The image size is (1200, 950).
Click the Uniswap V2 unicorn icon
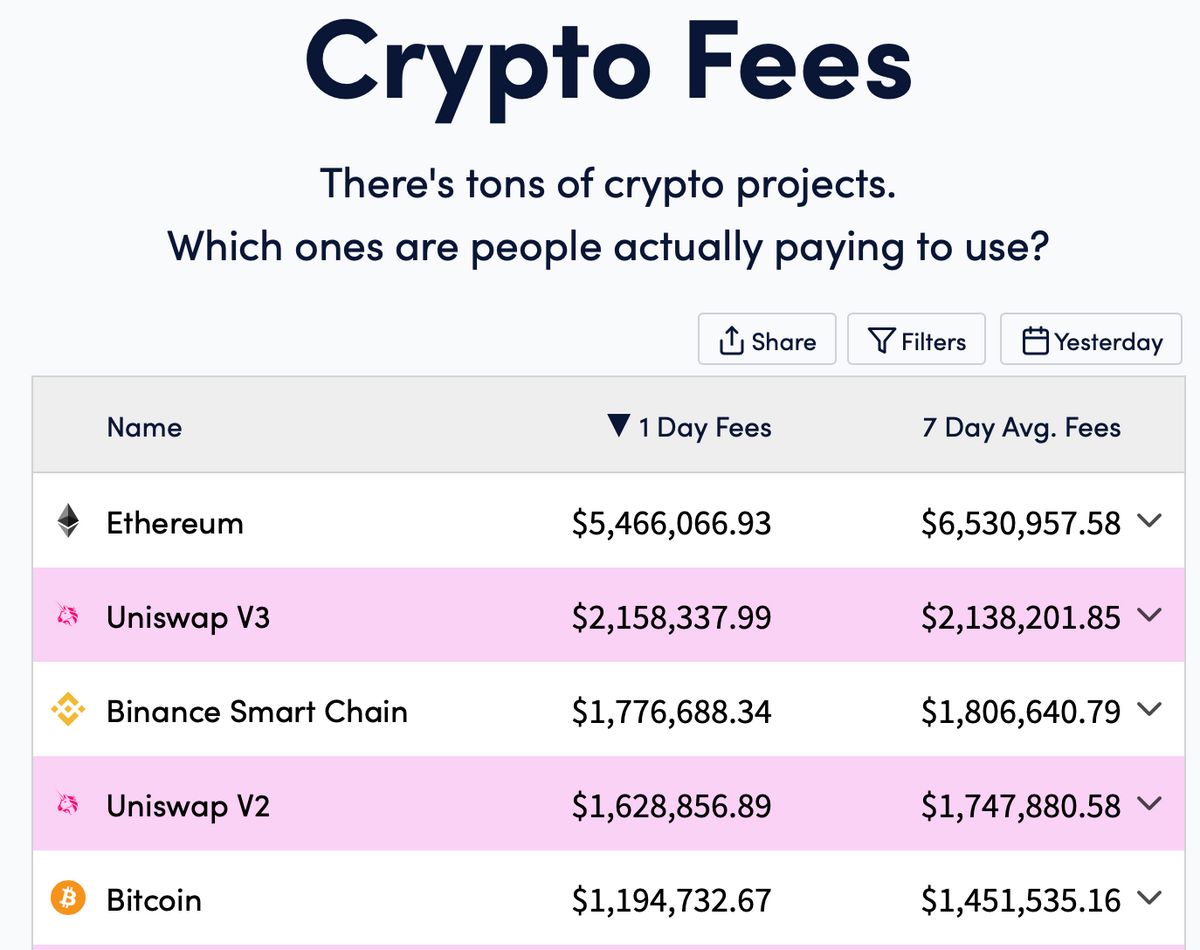68,805
